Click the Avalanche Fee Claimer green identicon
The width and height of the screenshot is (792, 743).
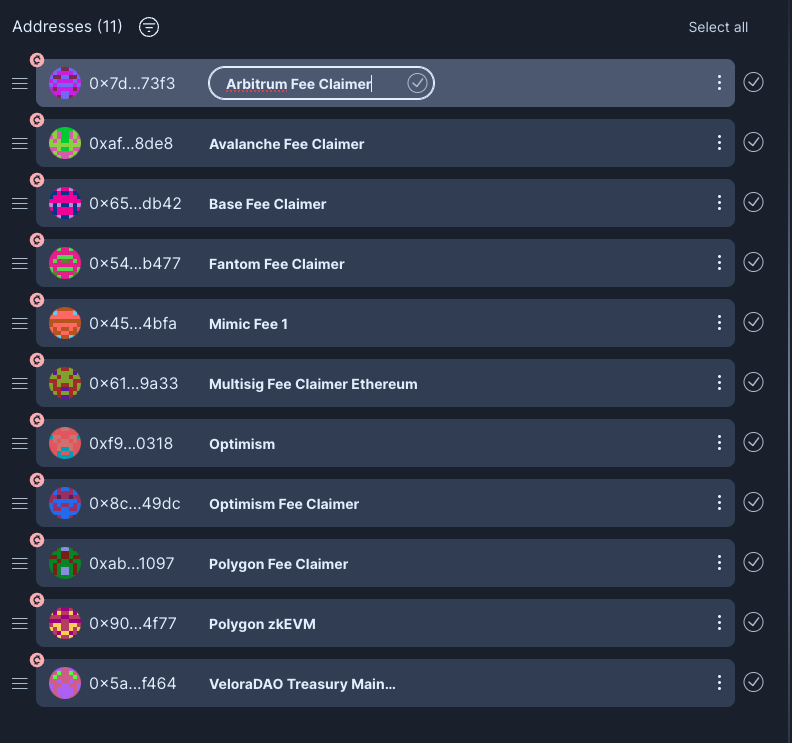65,143
